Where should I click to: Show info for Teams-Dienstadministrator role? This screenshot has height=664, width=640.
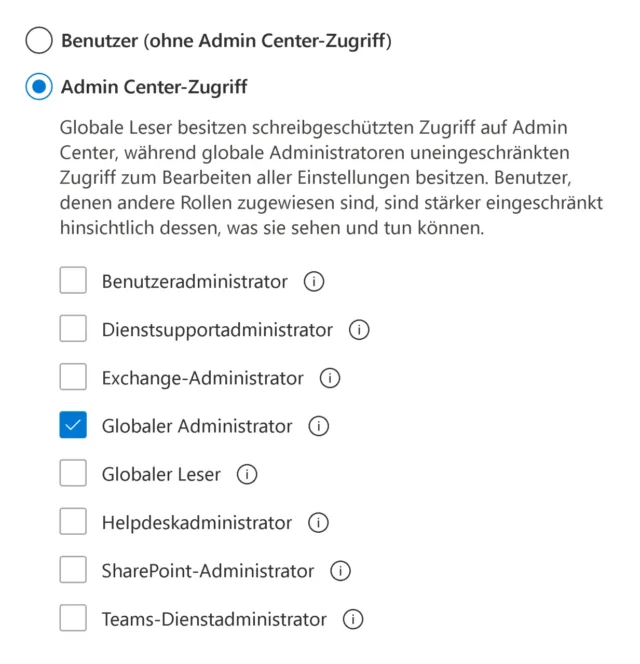(x=353, y=620)
